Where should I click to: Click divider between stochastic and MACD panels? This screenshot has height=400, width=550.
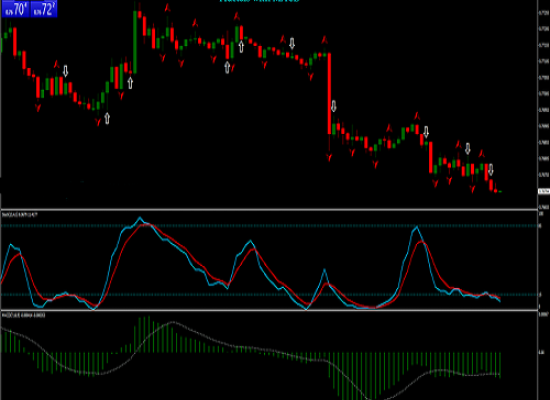269,310
